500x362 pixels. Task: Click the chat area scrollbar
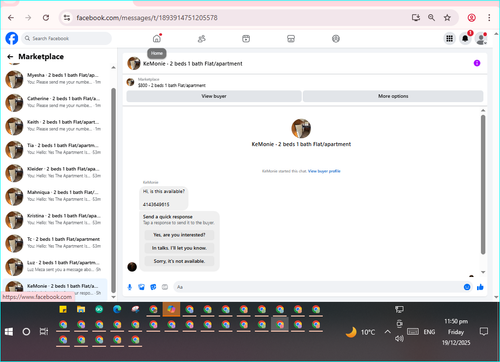coord(483,184)
